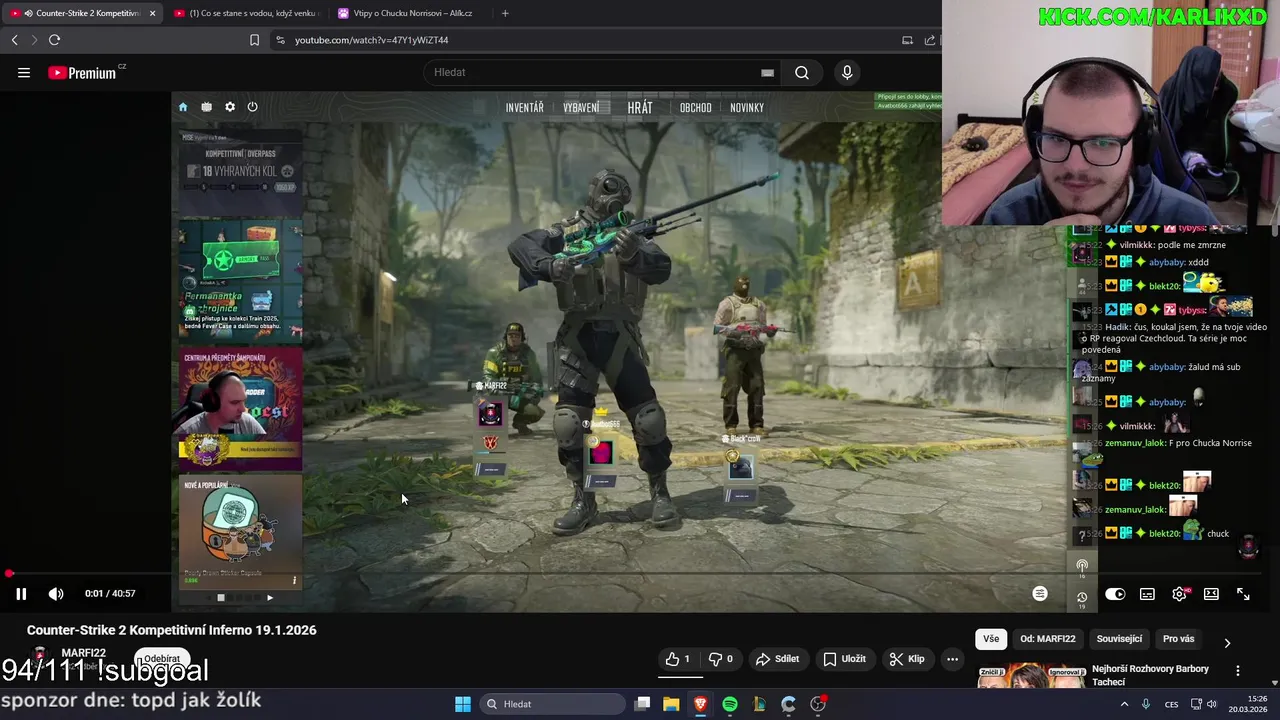Screen dimensions: 1280x720
Task: Enter fullscreen mode
Action: [x=1243, y=594]
